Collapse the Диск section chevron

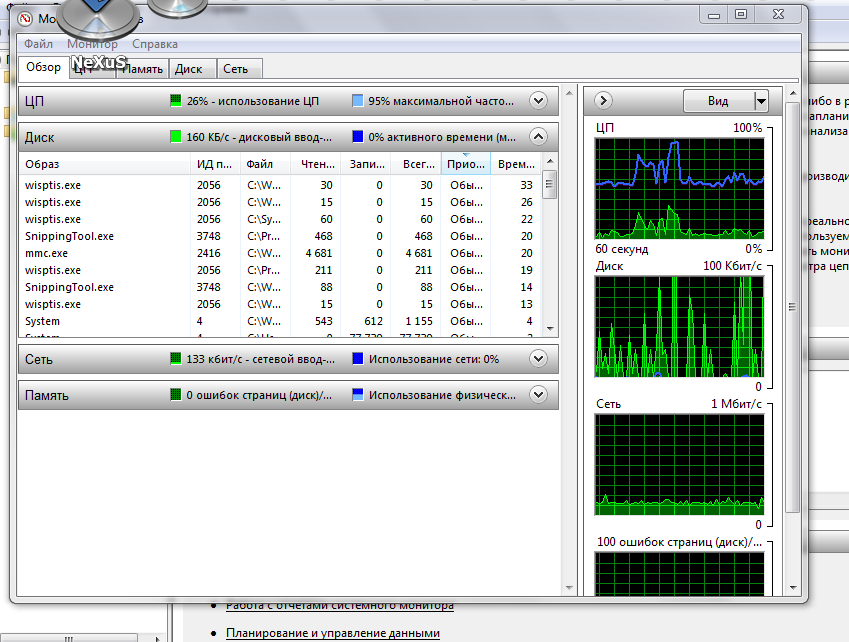pos(538,137)
